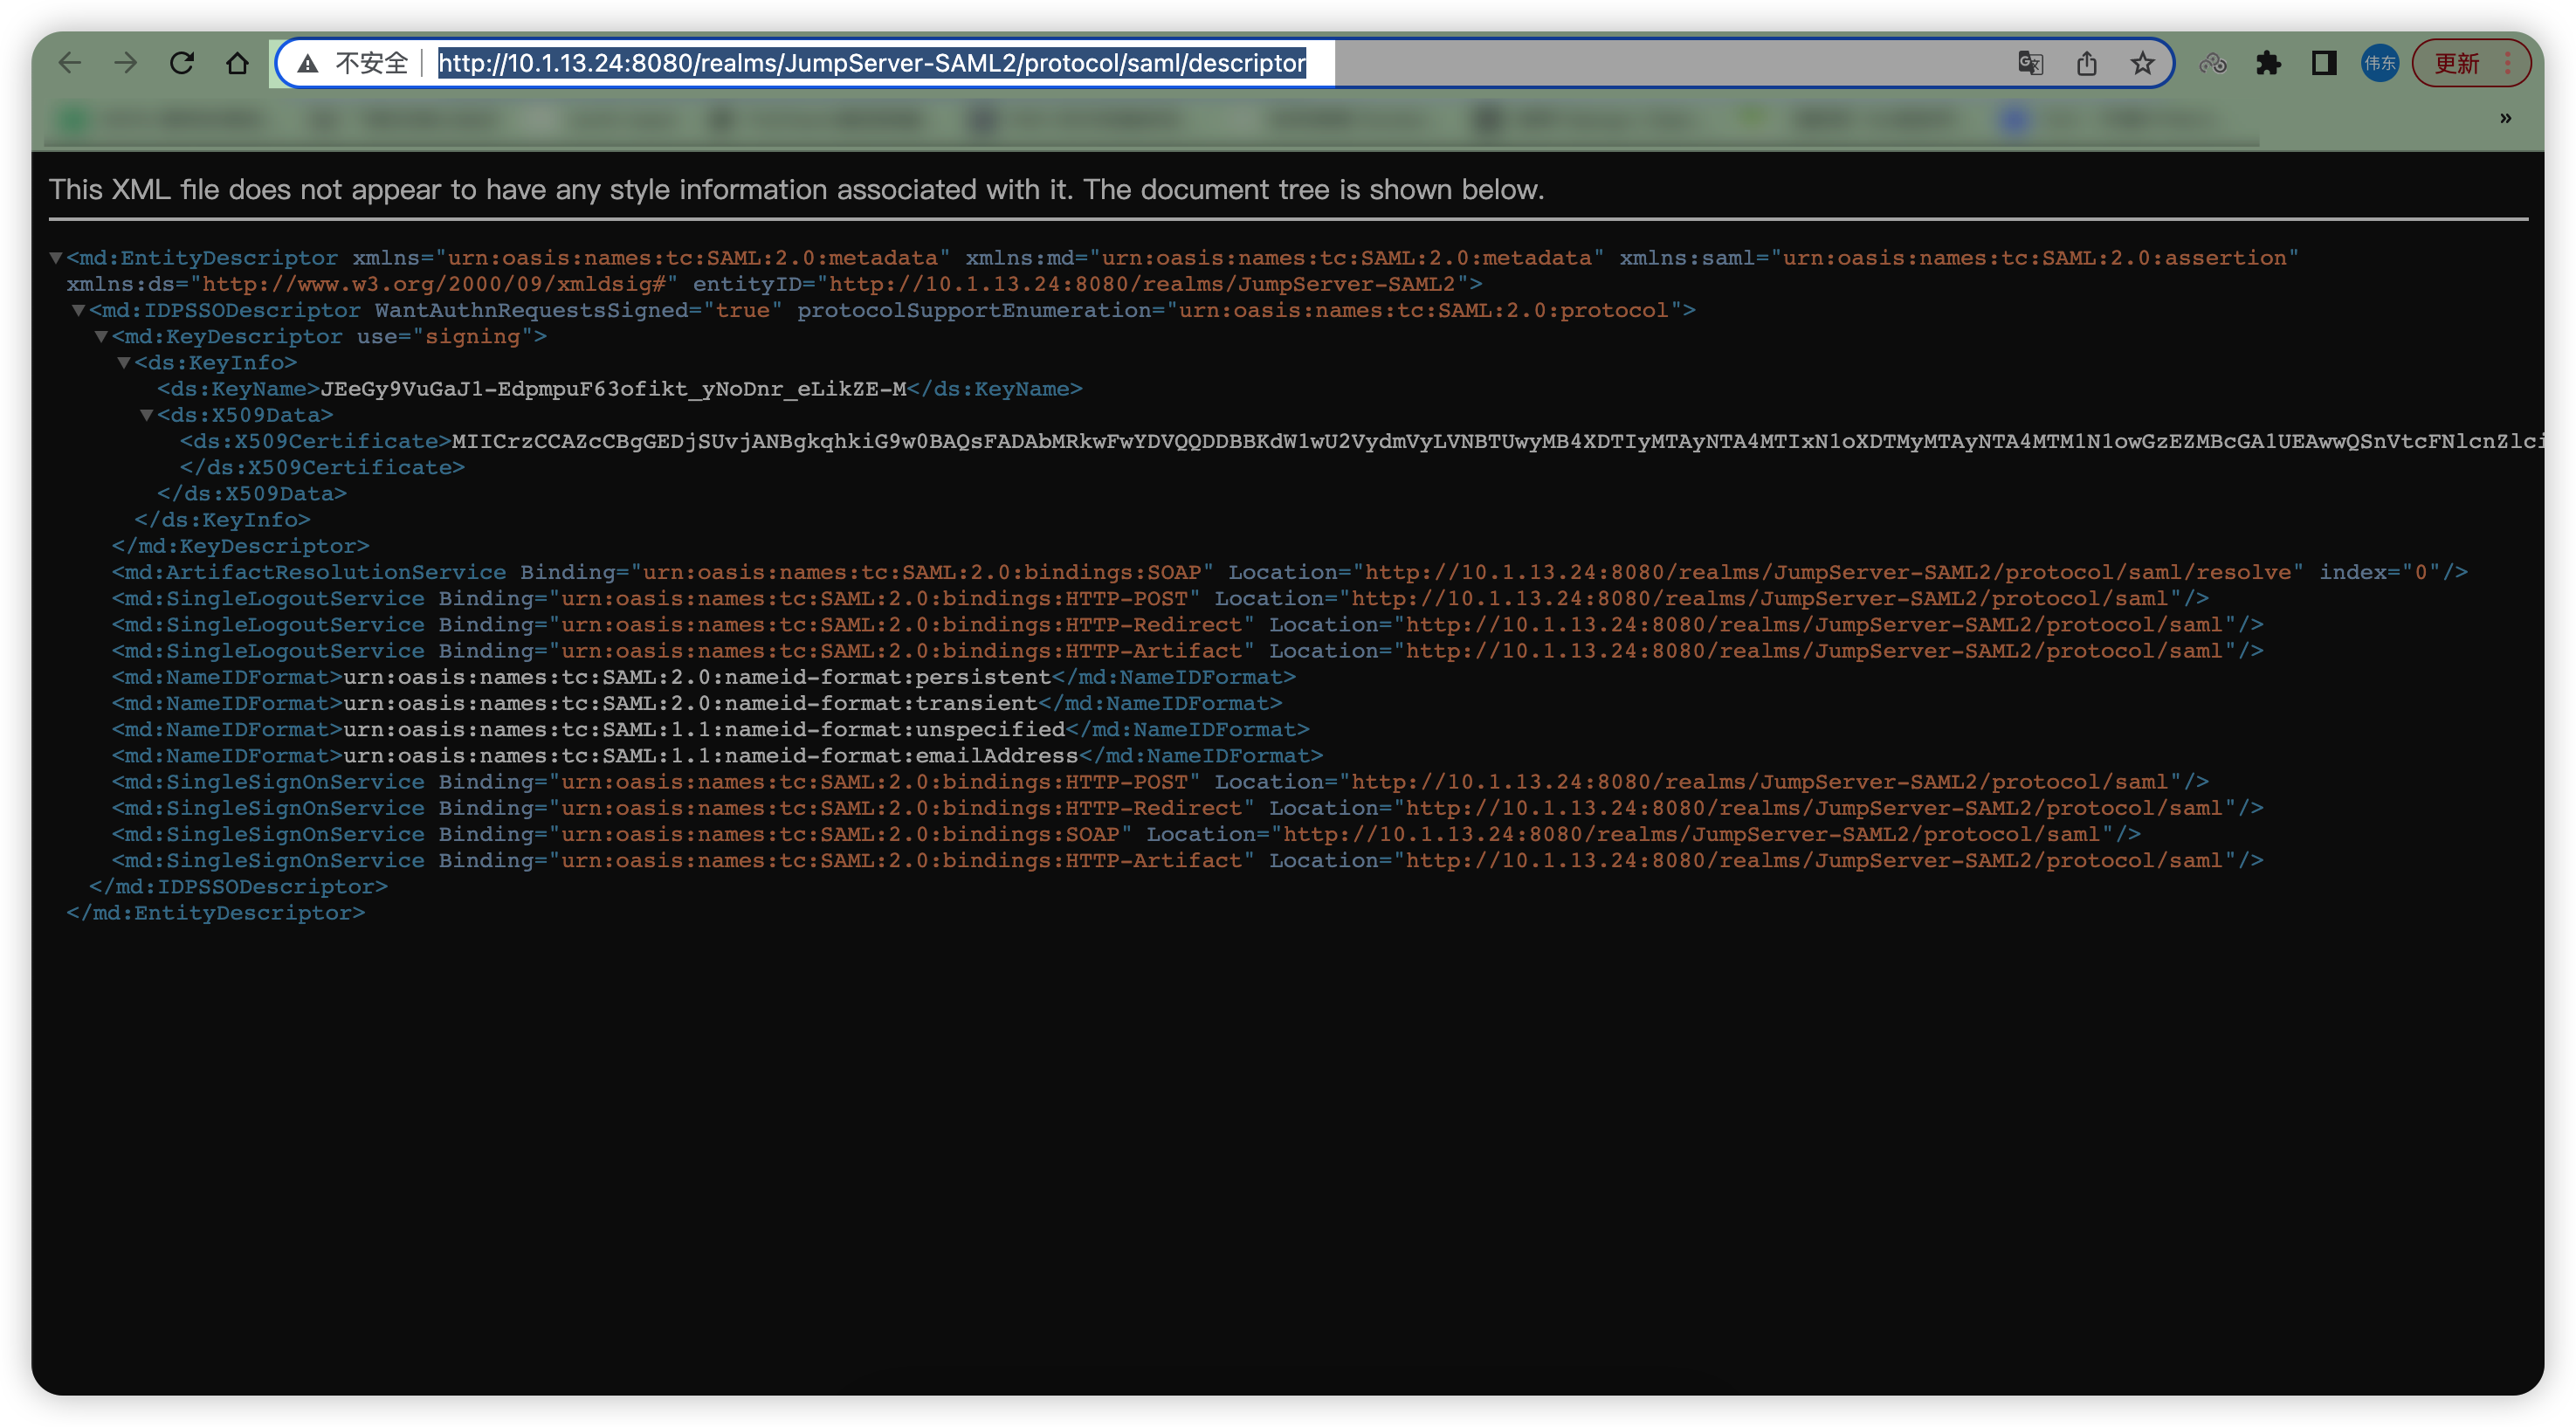The height and width of the screenshot is (1427, 2576).
Task: Click the share page icon
Action: 2086,64
